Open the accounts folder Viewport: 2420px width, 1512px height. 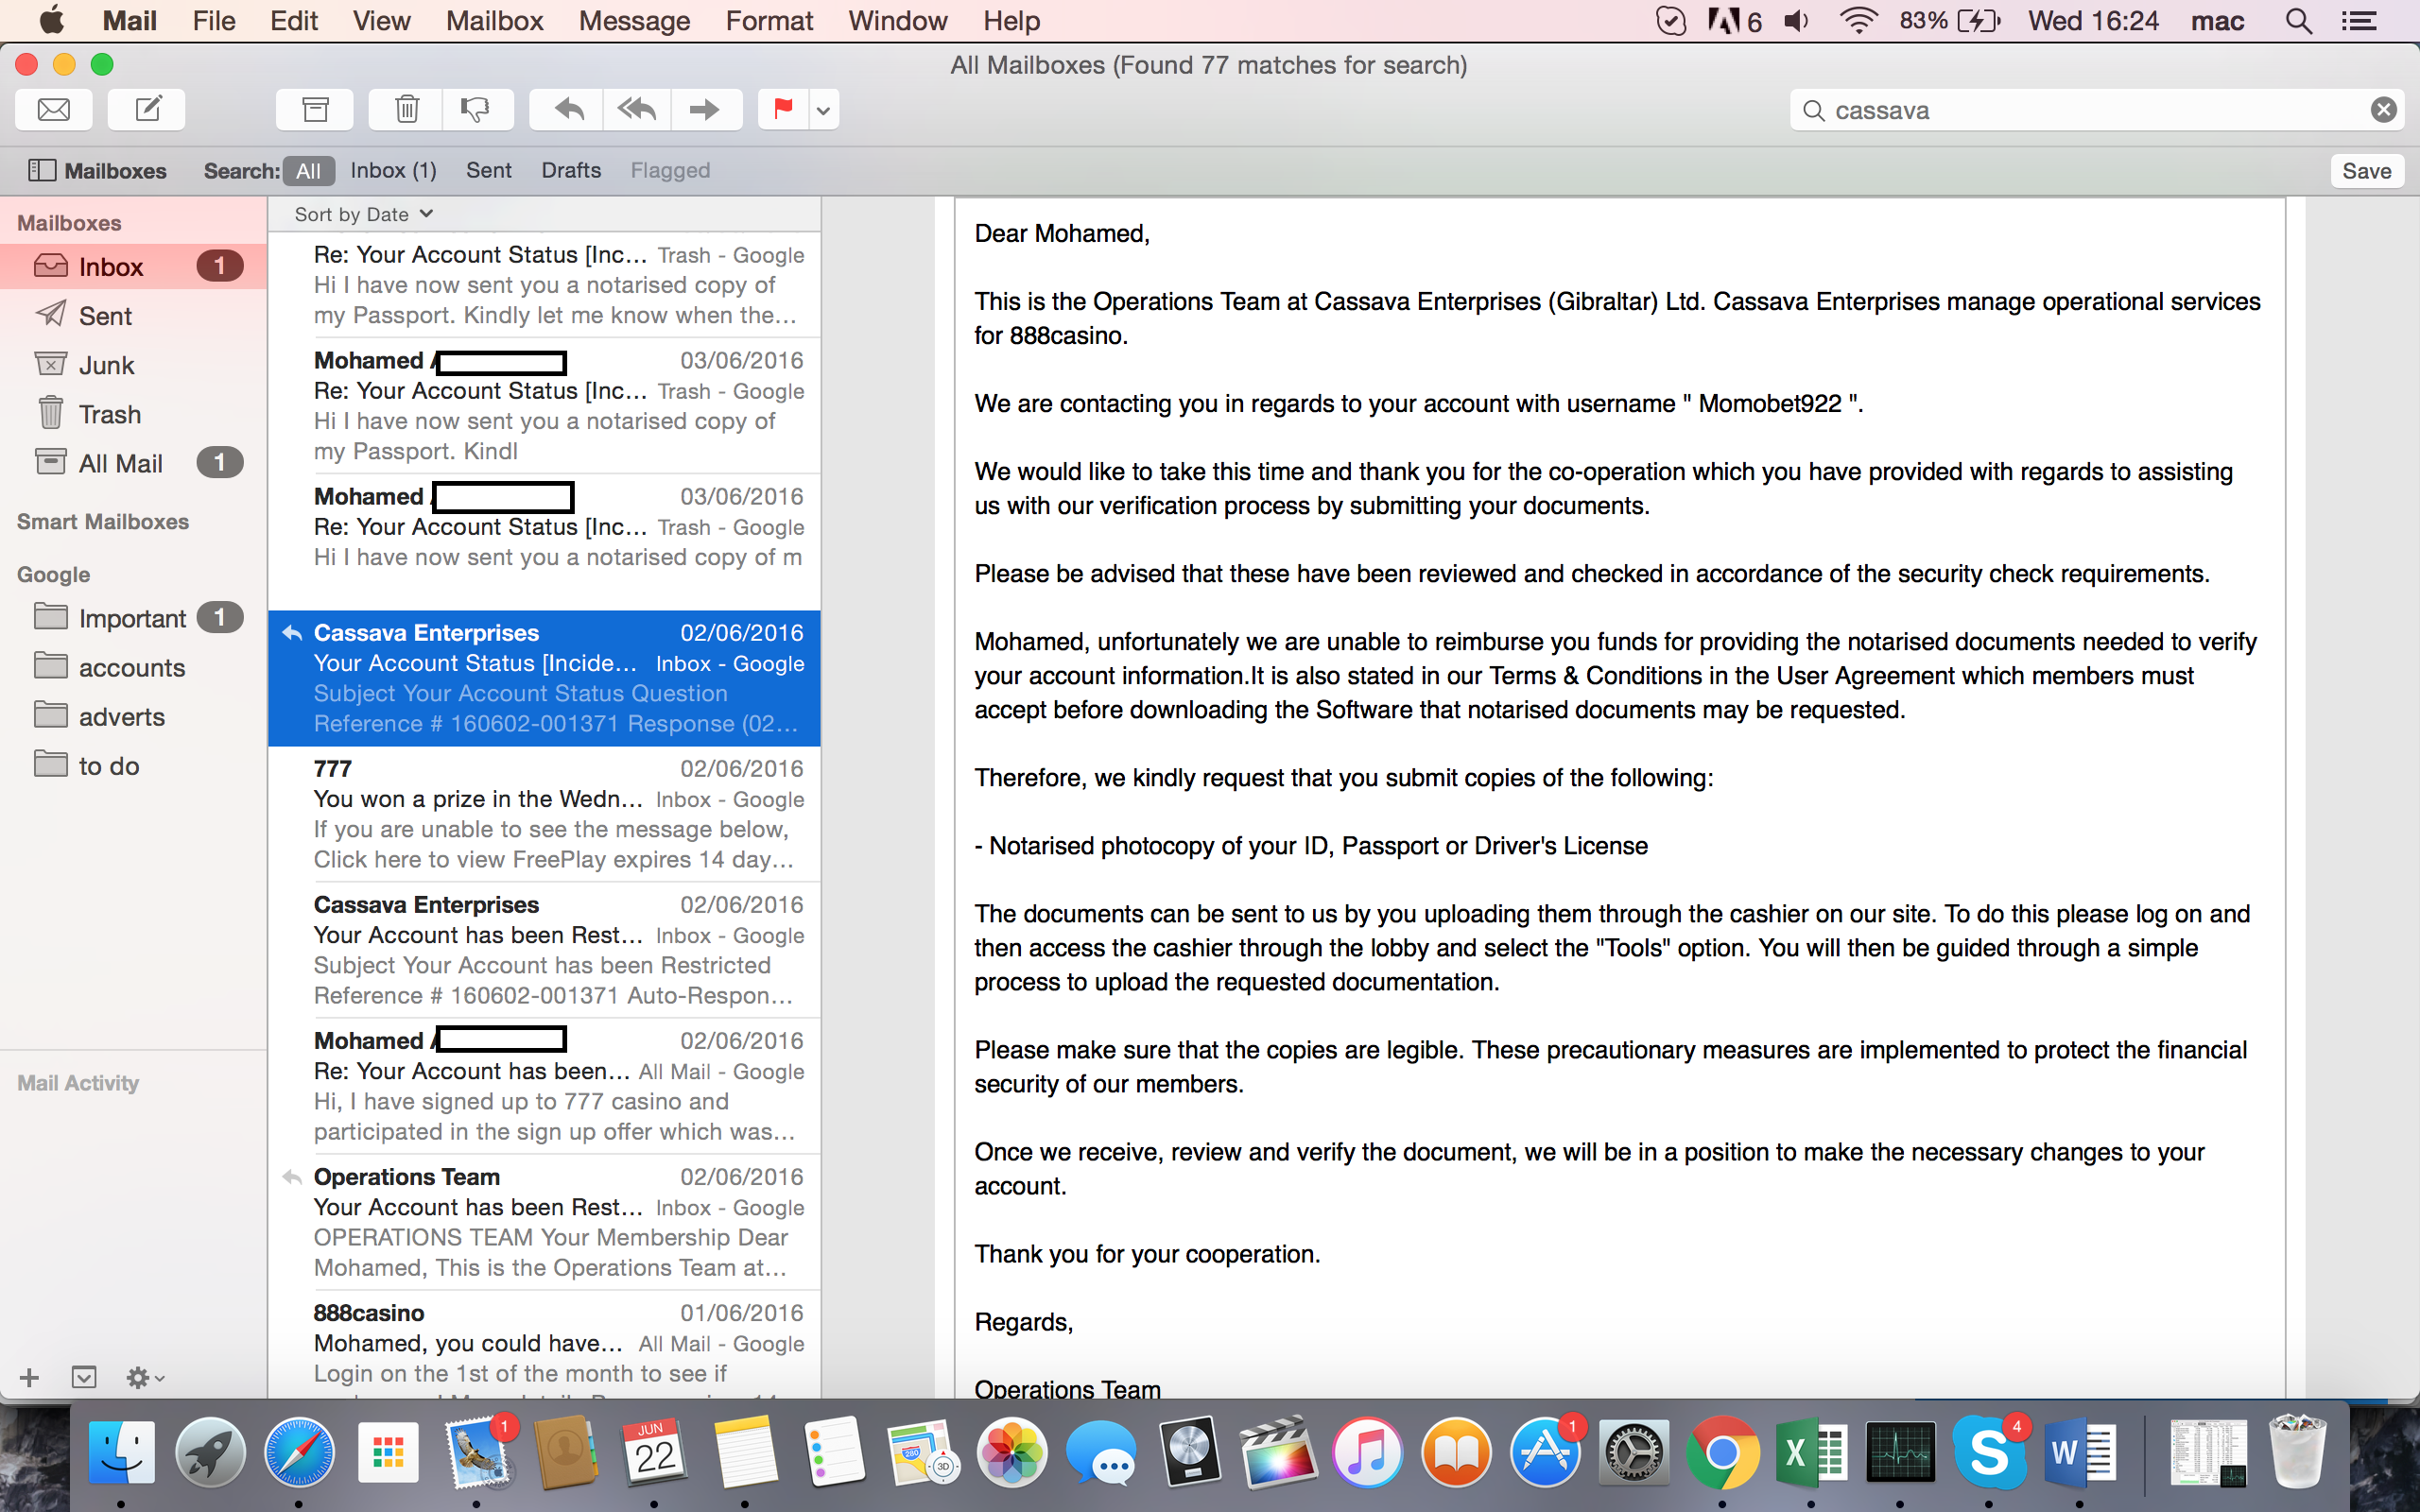tap(133, 667)
